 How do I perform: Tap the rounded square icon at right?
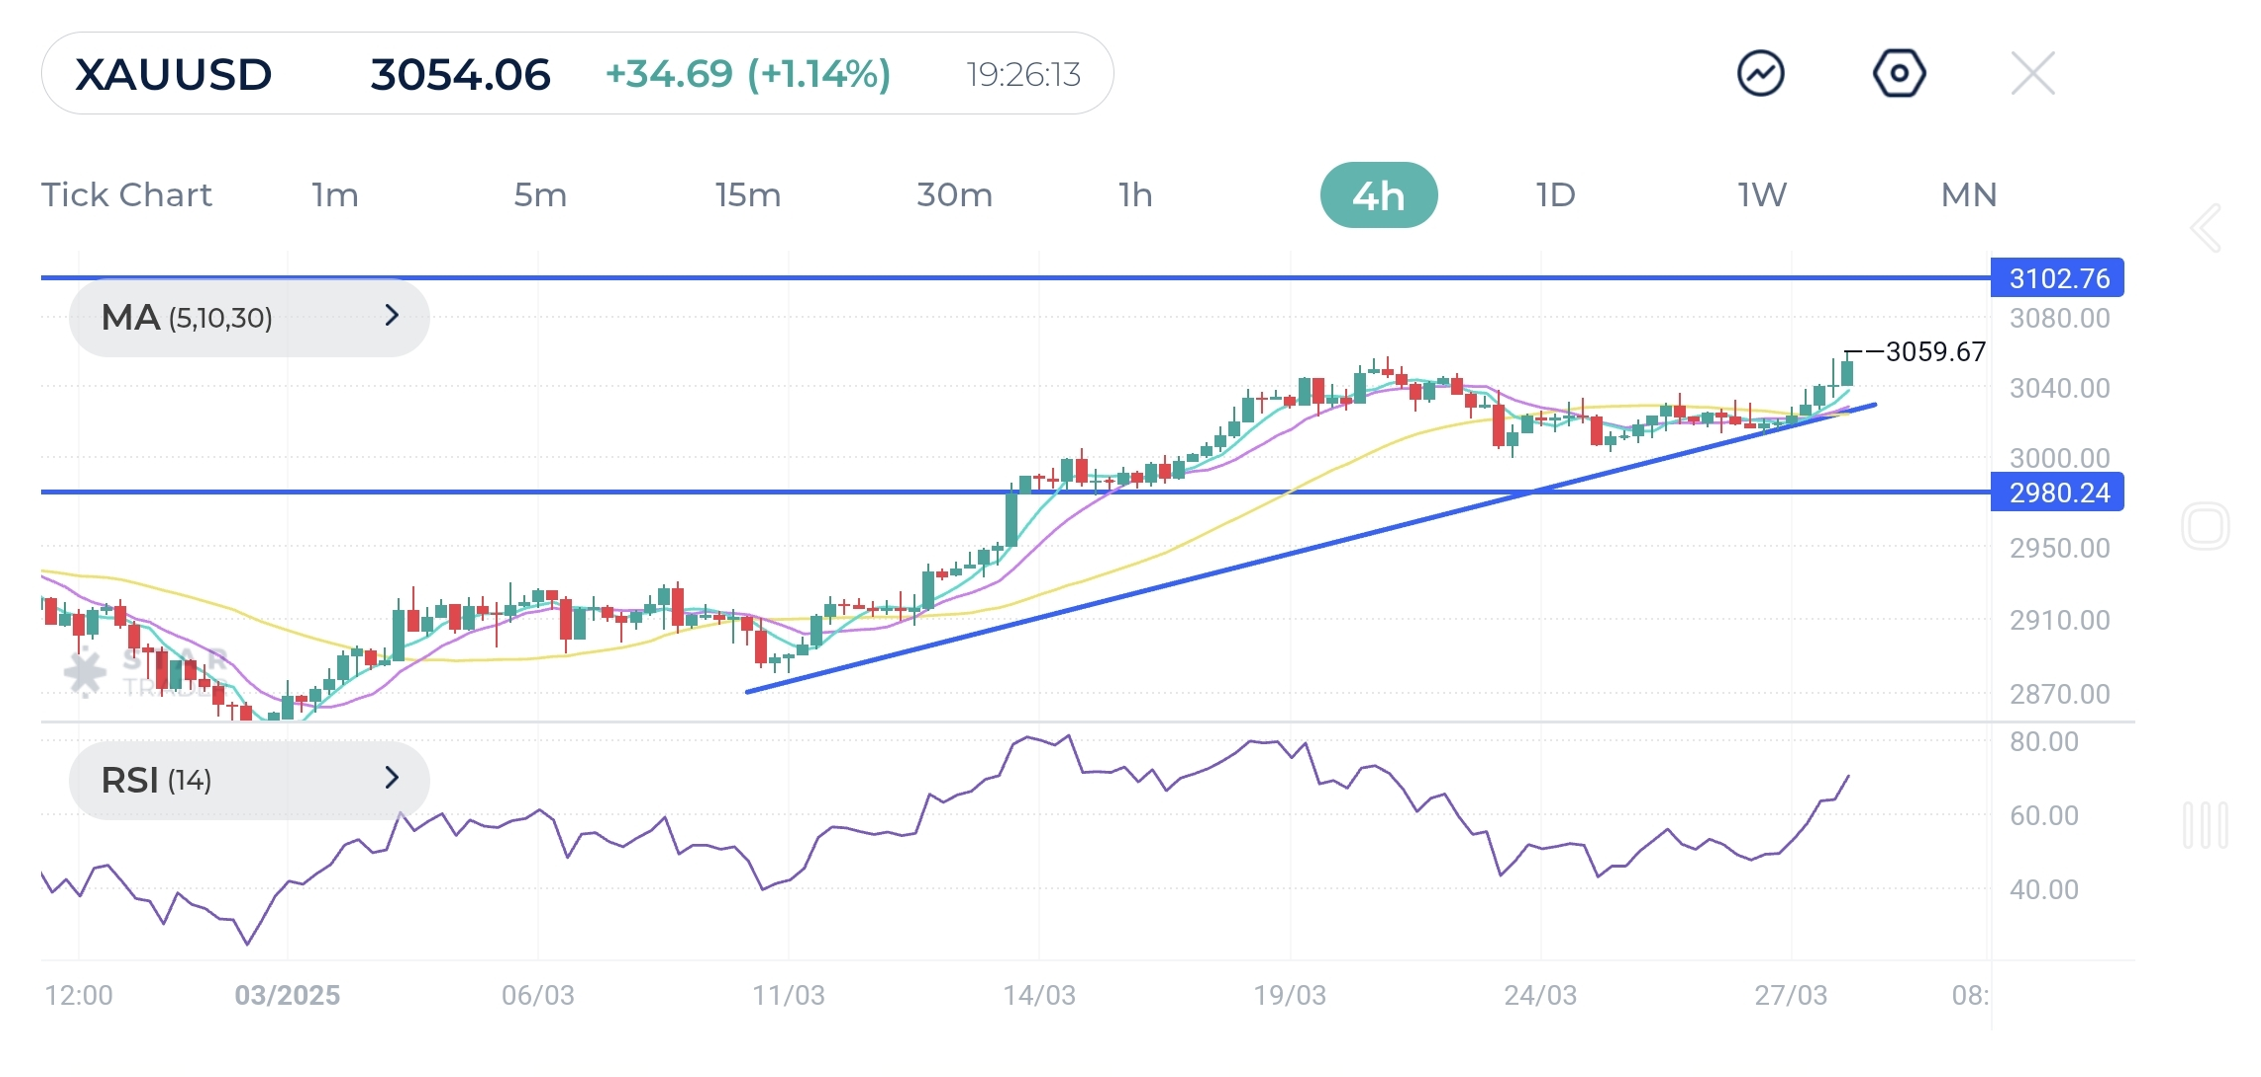click(2204, 526)
